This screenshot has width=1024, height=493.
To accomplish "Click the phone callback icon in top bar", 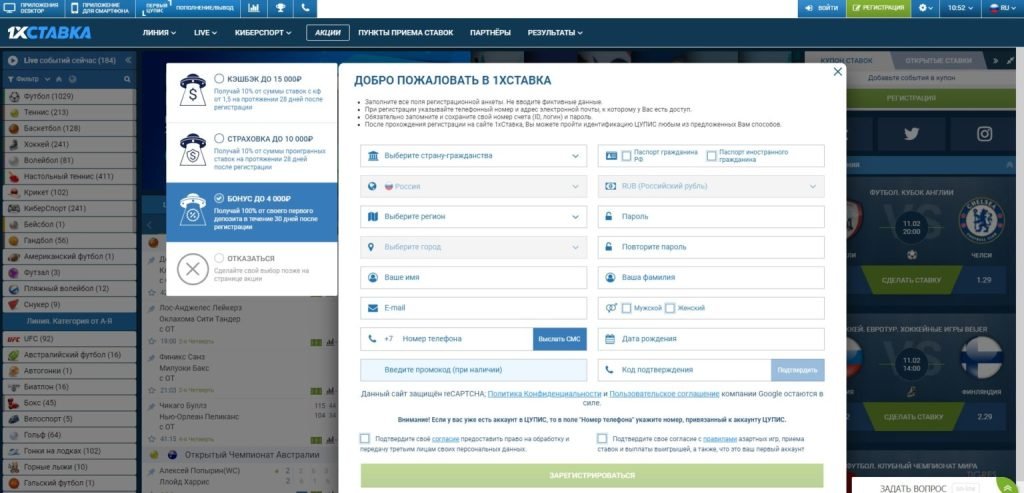I will point(305,8).
